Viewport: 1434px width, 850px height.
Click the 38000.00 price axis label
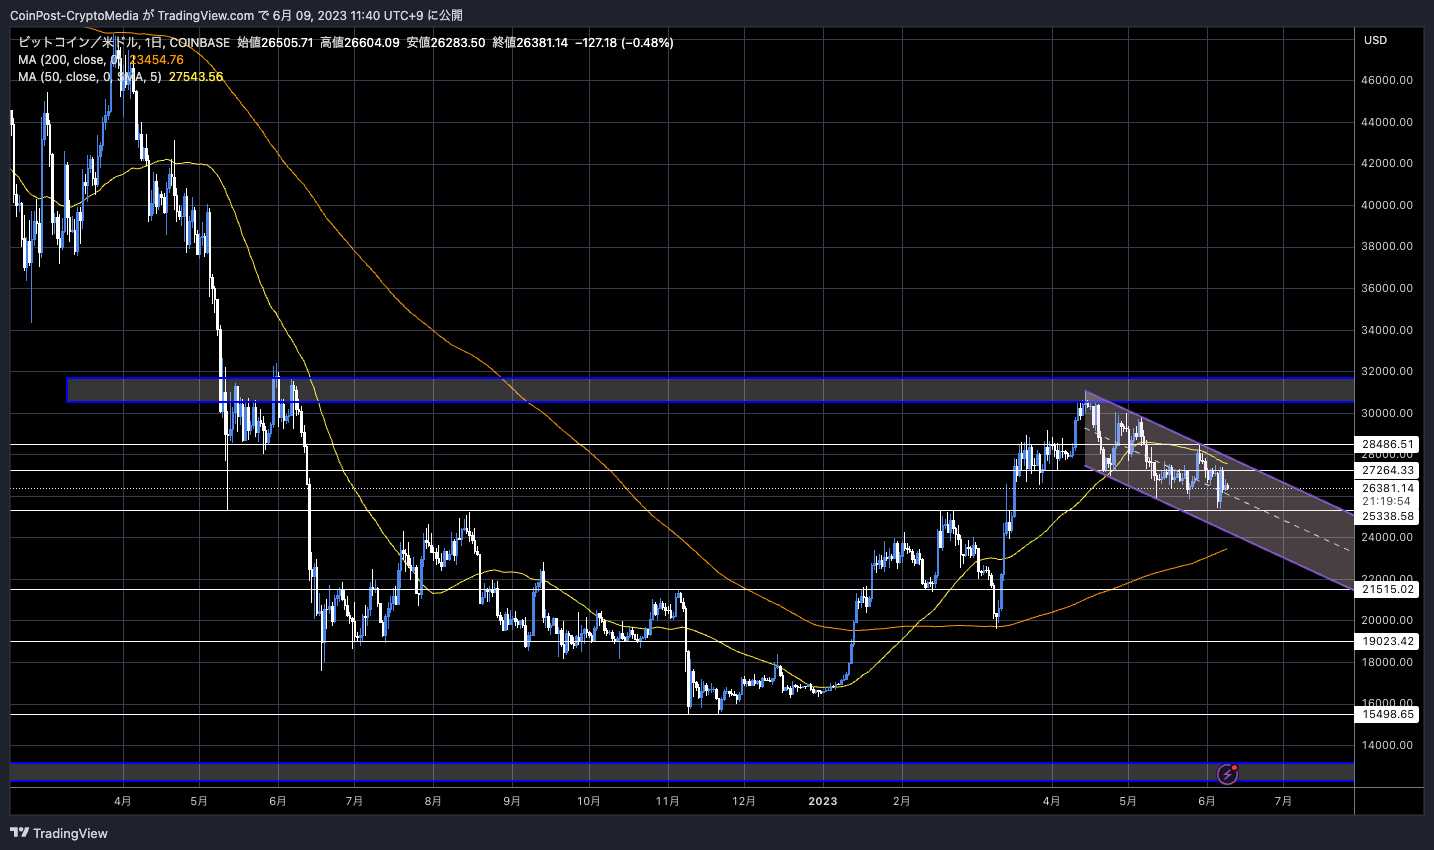1388,246
